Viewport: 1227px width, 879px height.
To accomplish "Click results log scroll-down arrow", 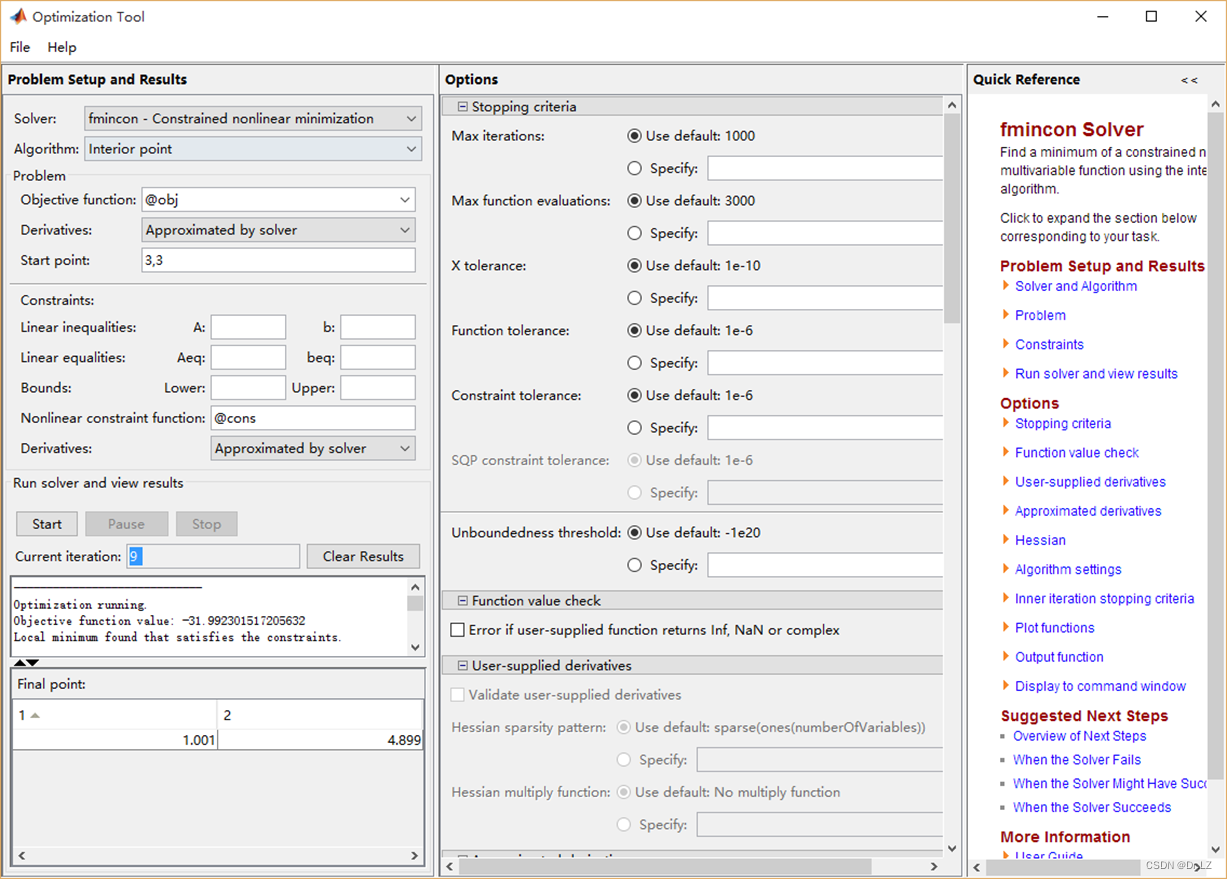I will point(417,647).
